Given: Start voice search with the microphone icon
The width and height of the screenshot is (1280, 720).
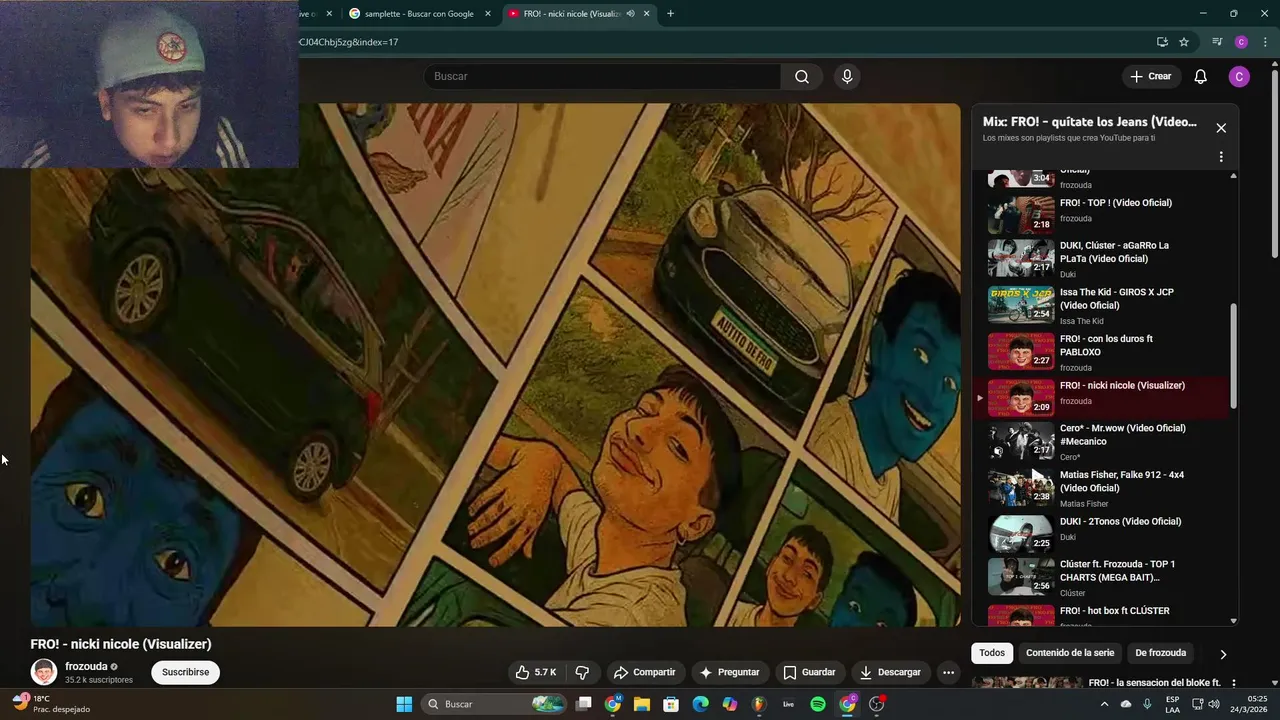Looking at the screenshot, I should click(847, 77).
